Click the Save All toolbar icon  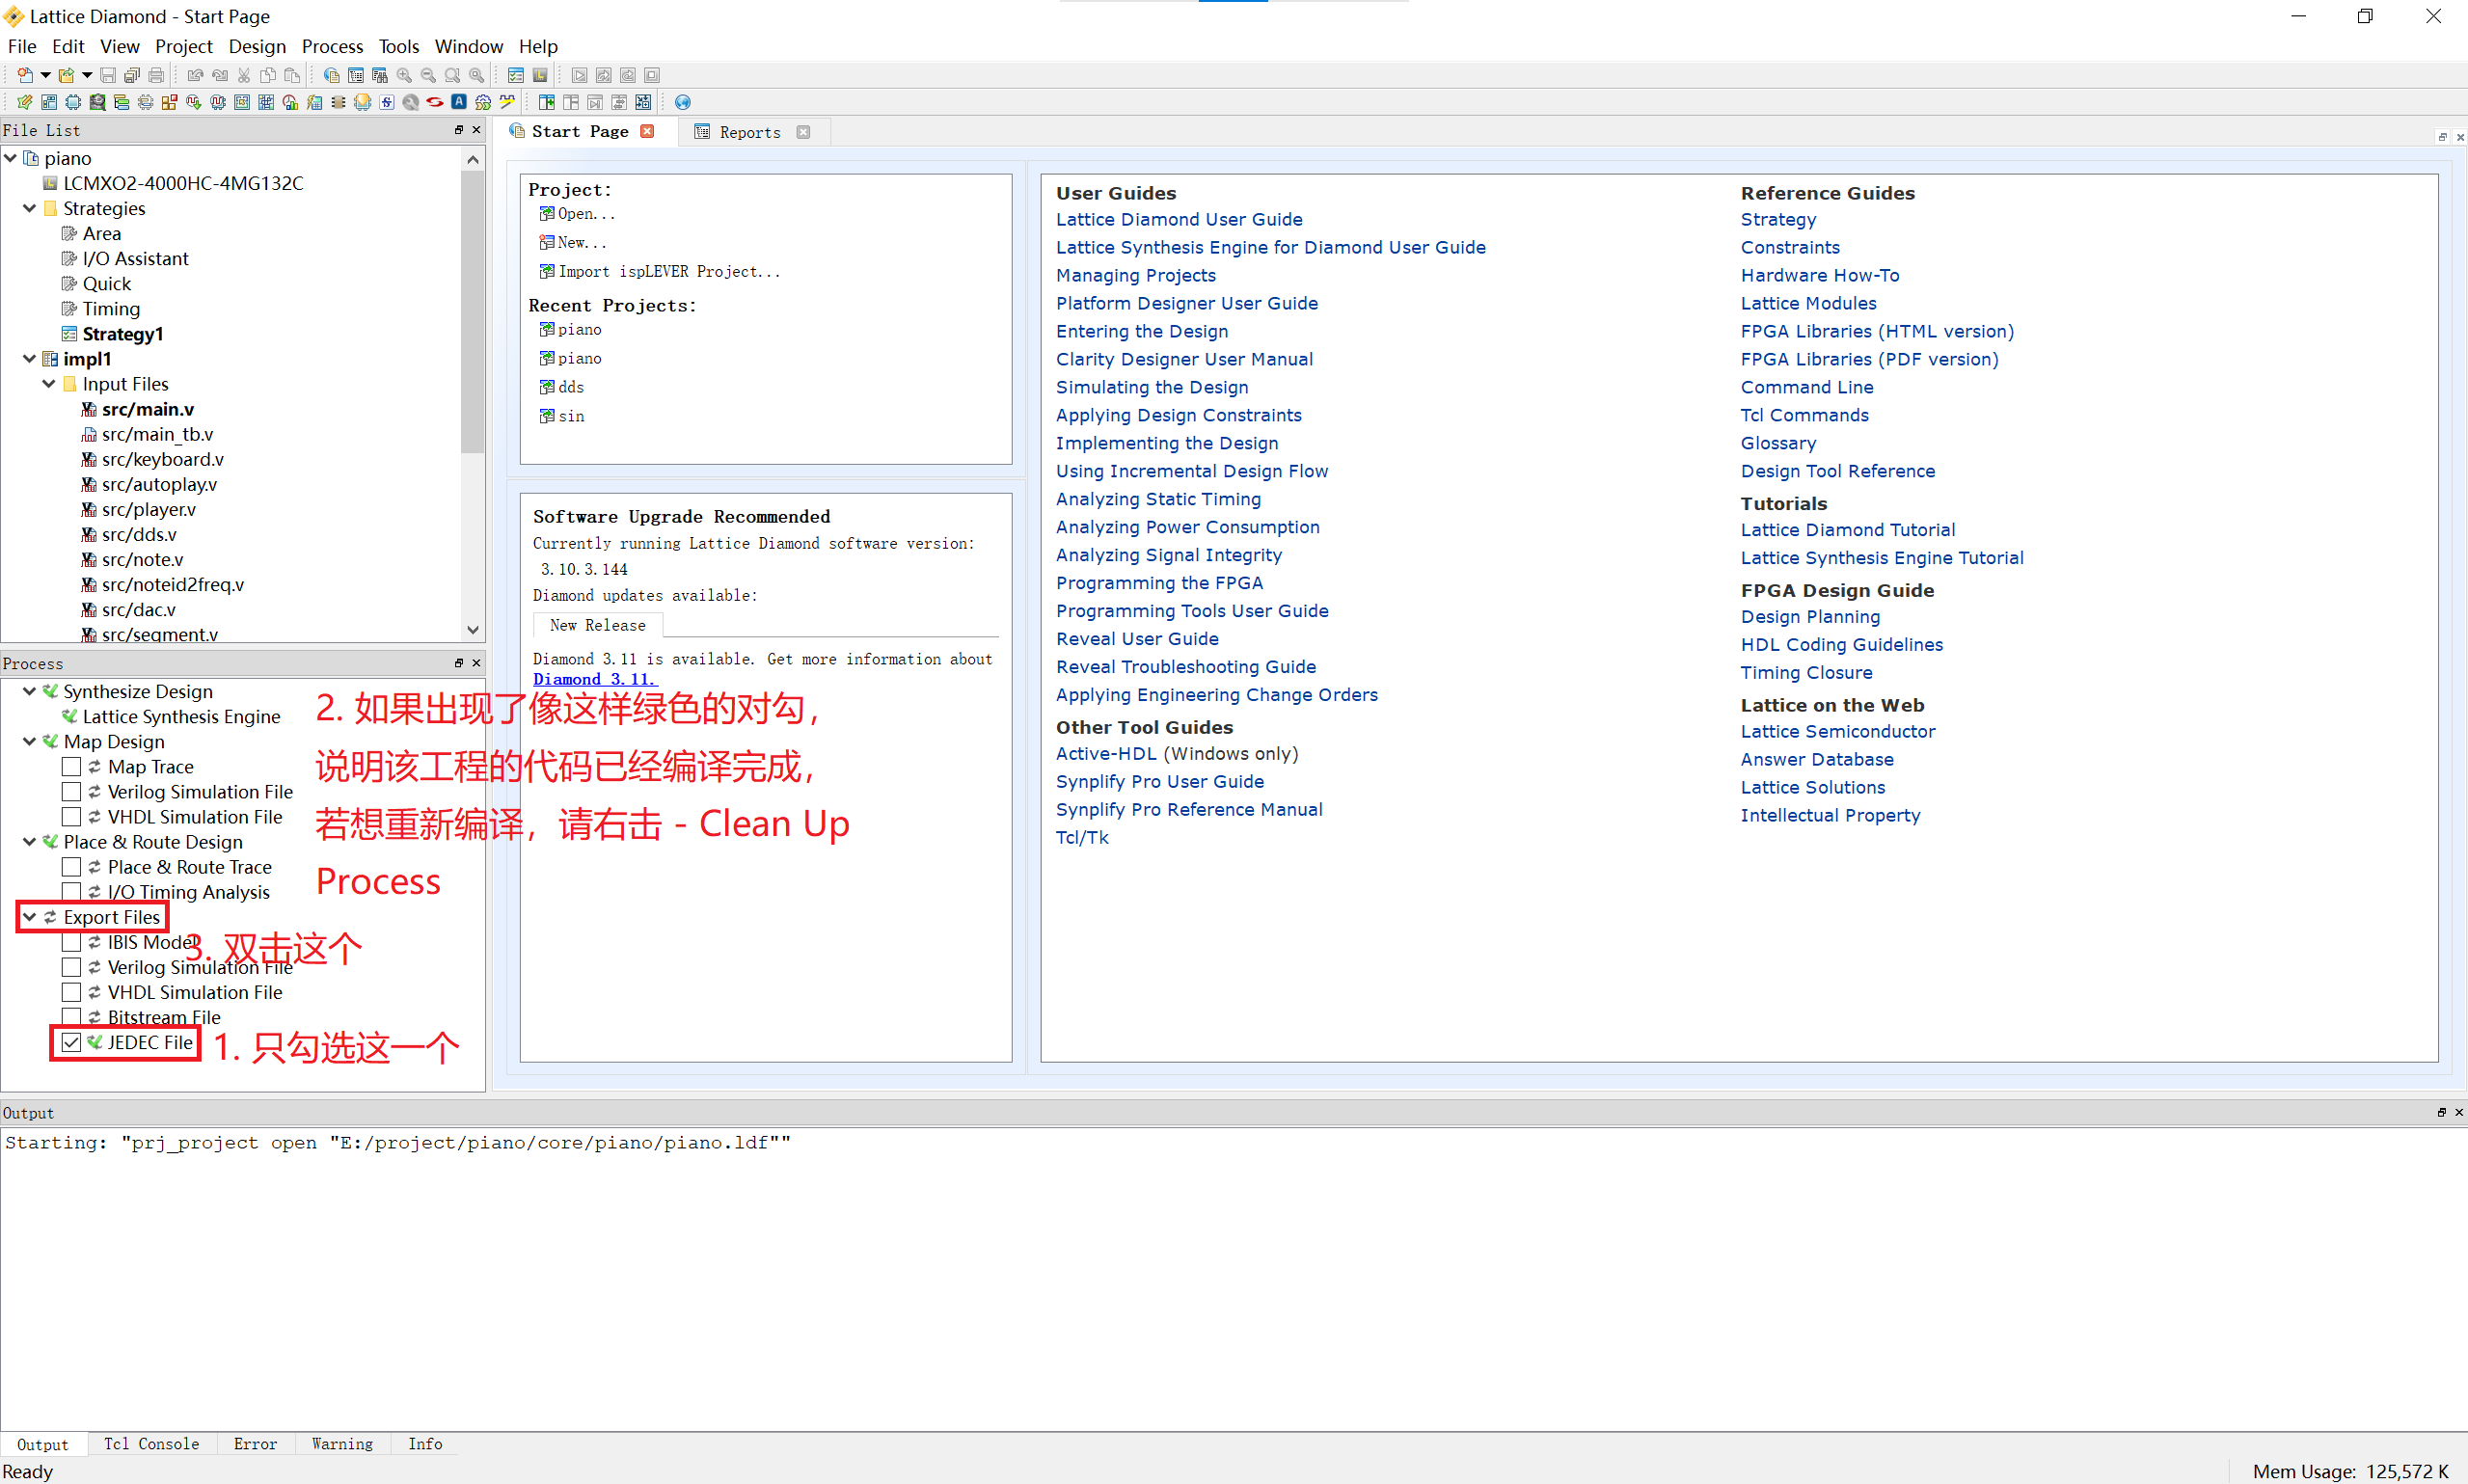tap(132, 75)
